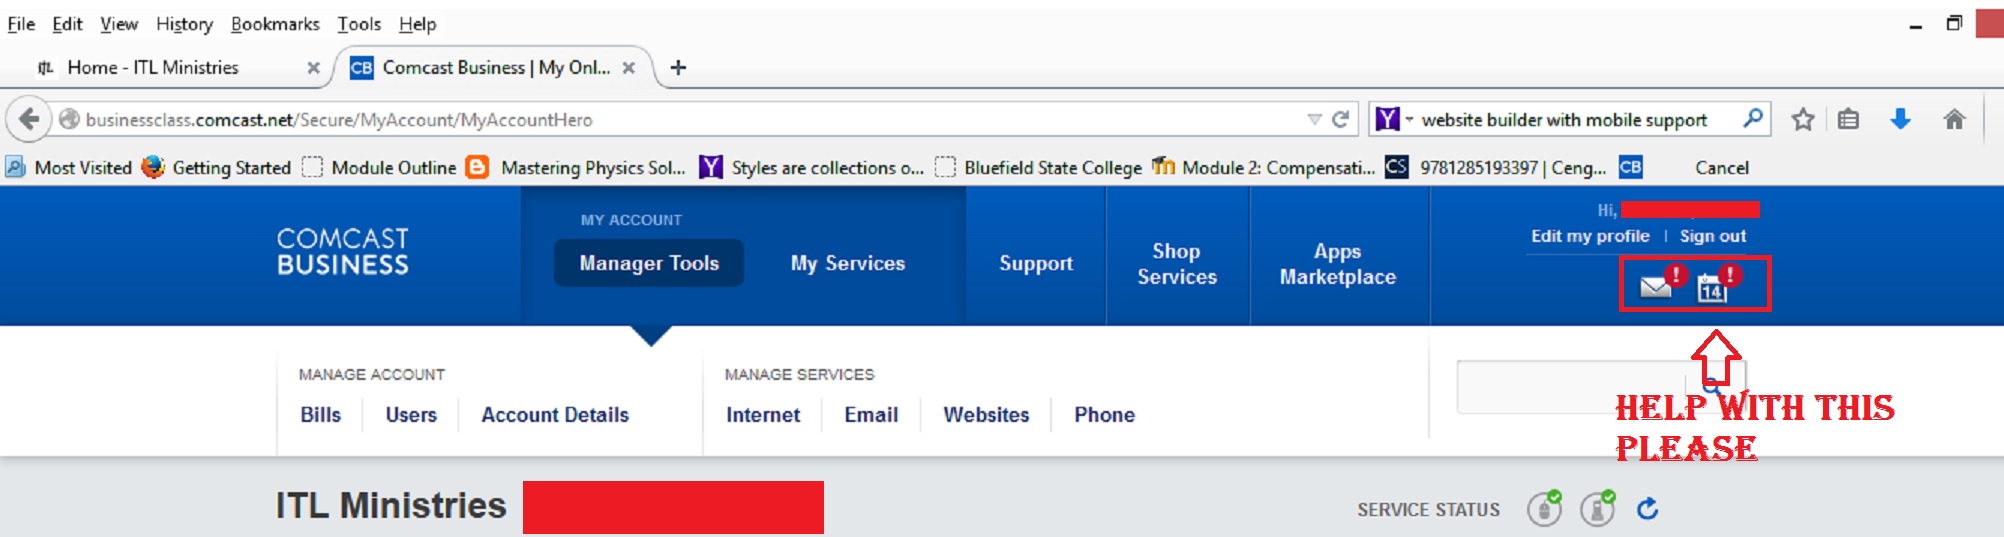Open Shop Services

[x=1177, y=264]
